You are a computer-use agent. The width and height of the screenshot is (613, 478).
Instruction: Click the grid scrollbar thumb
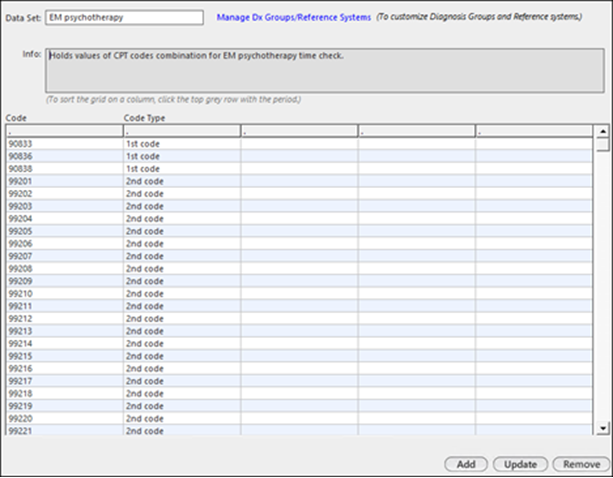603,145
